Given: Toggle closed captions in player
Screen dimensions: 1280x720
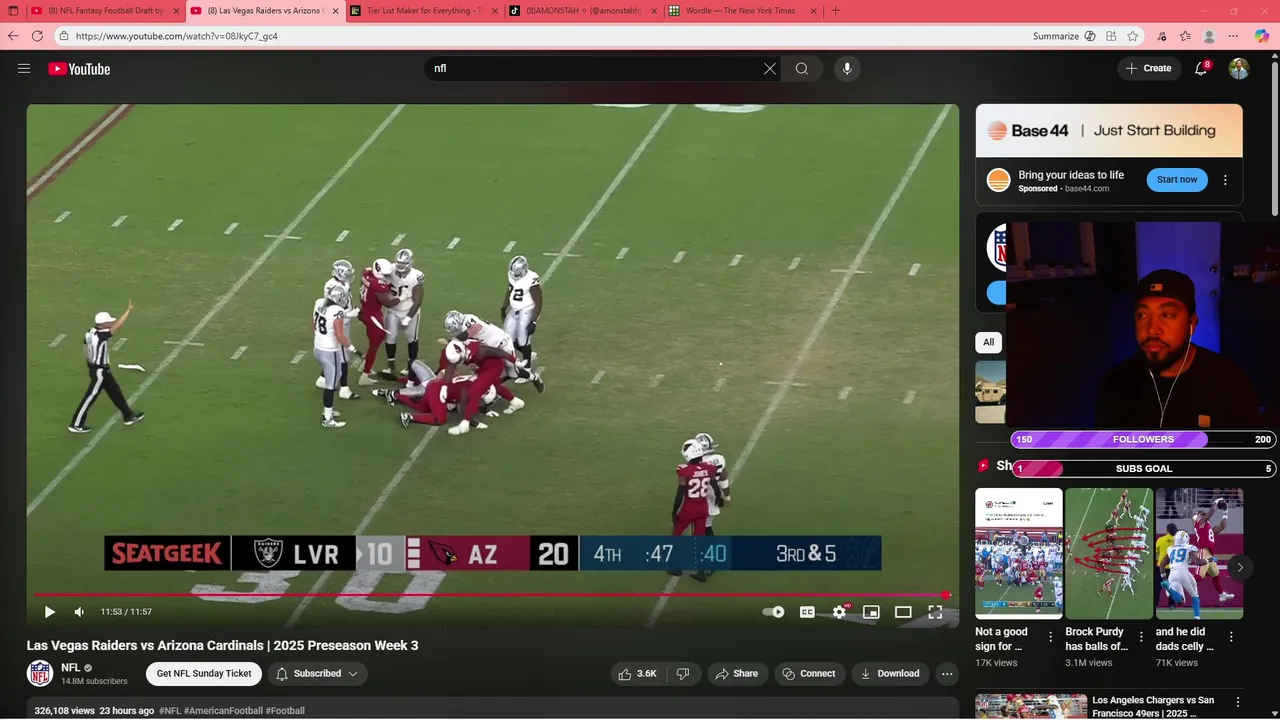Looking at the screenshot, I should click(x=807, y=612).
